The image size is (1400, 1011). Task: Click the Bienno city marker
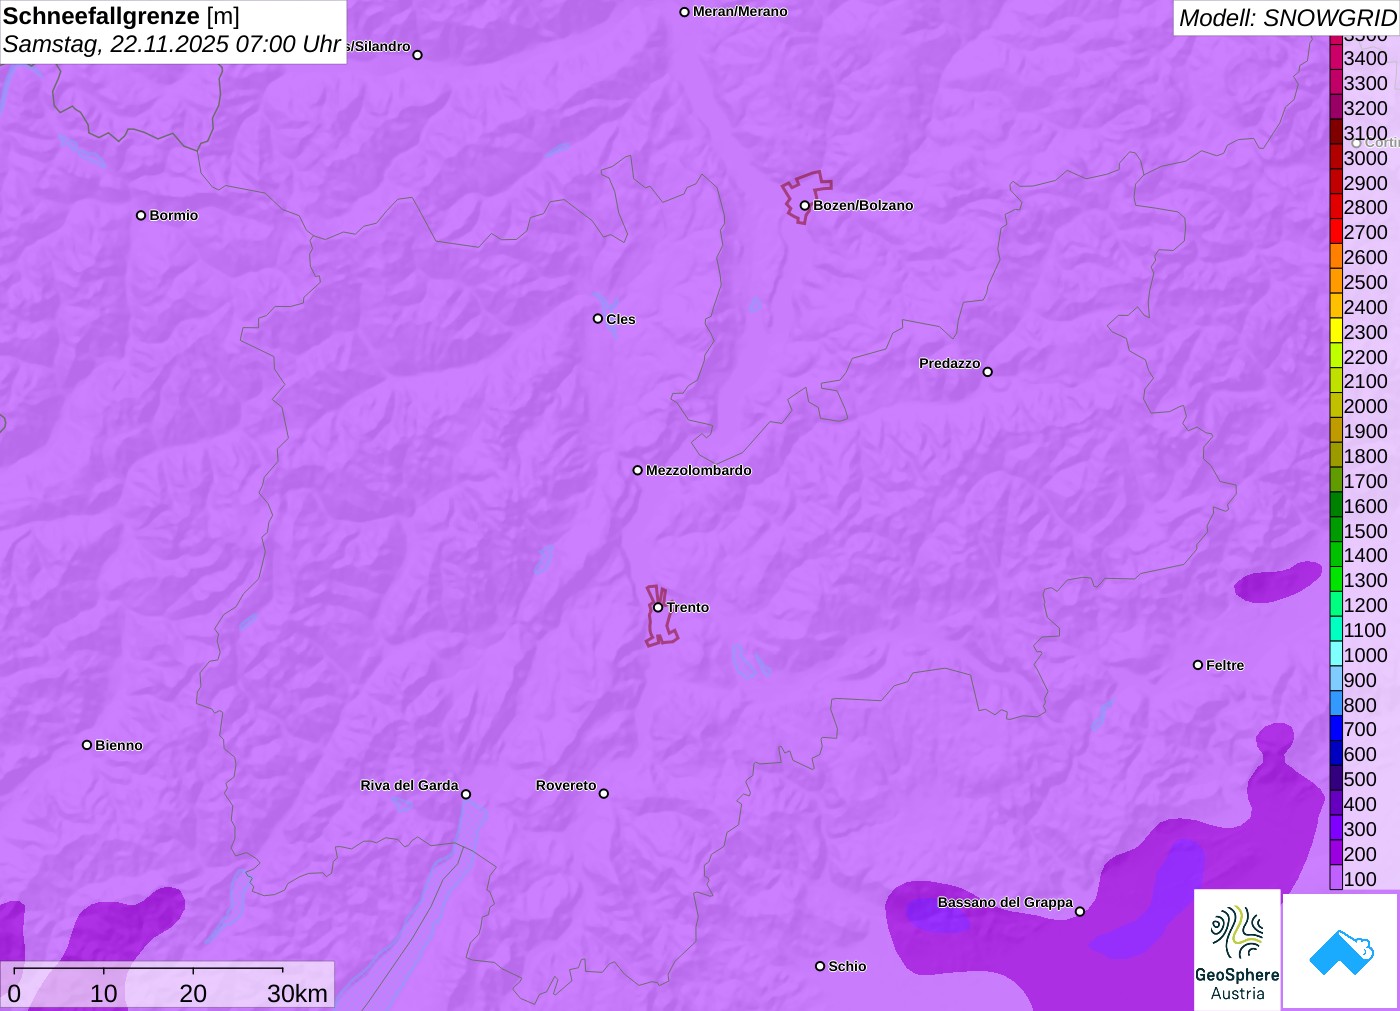click(x=87, y=745)
